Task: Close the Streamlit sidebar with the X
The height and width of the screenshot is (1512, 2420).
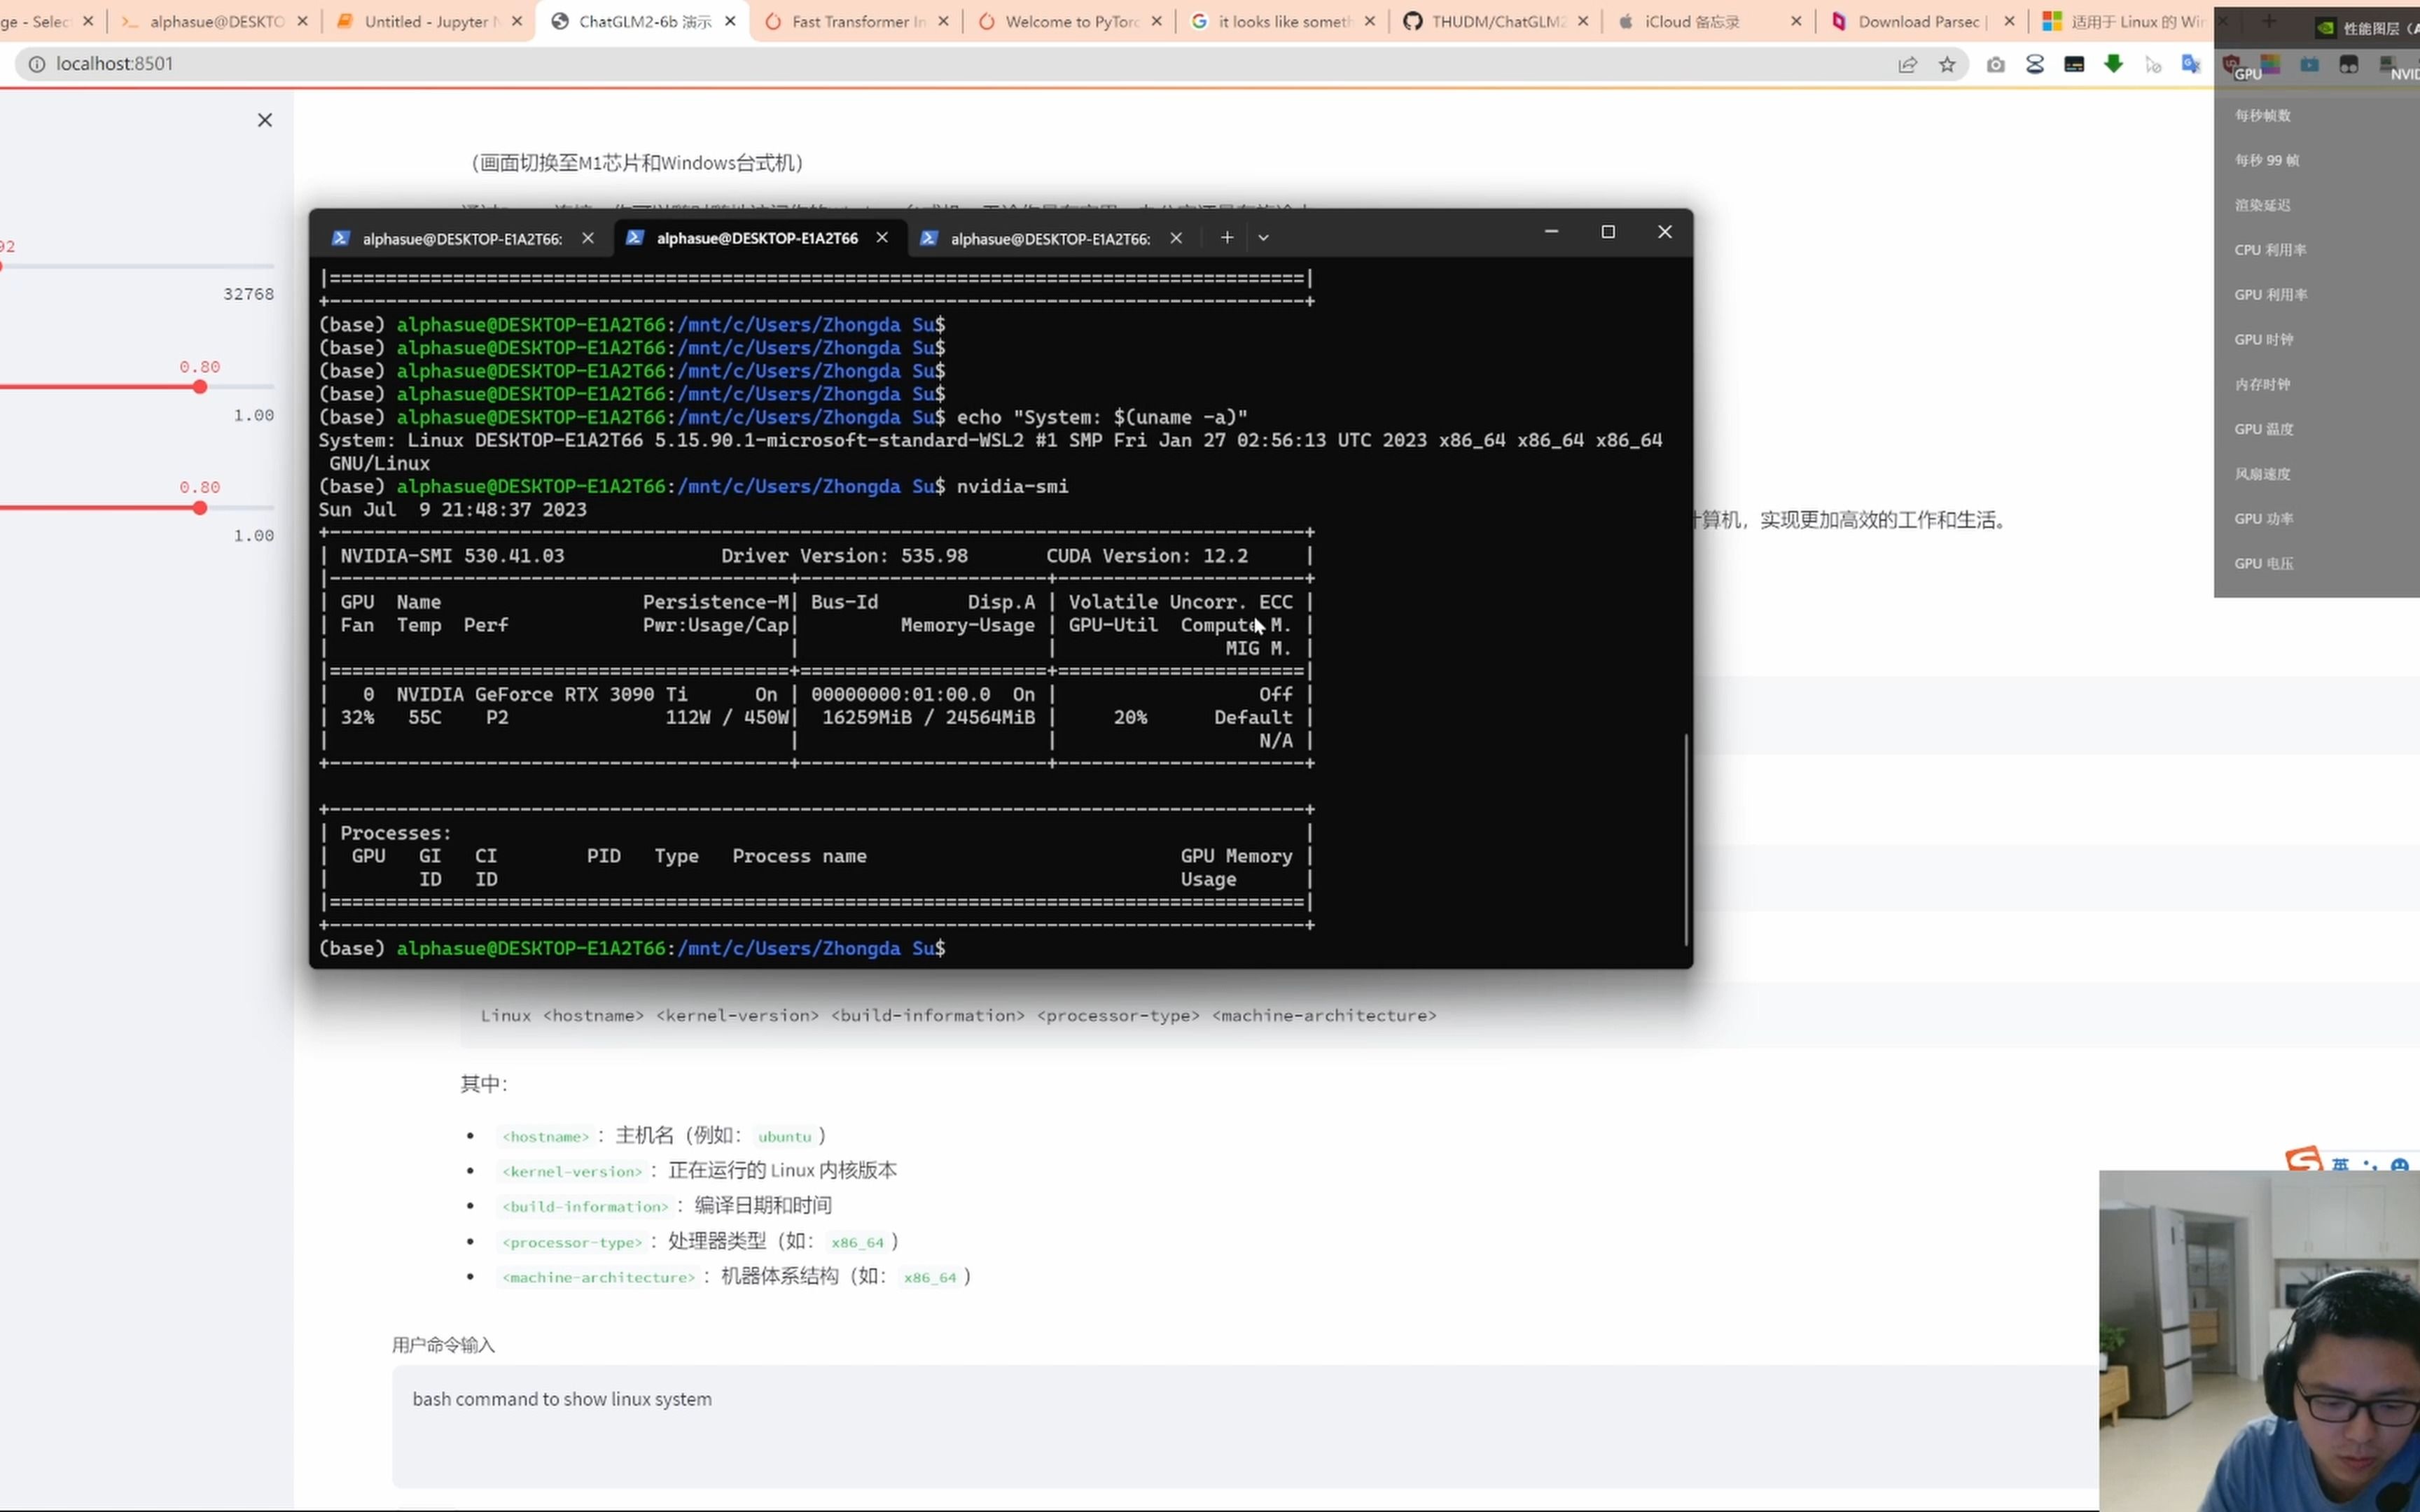Action: tap(265, 120)
